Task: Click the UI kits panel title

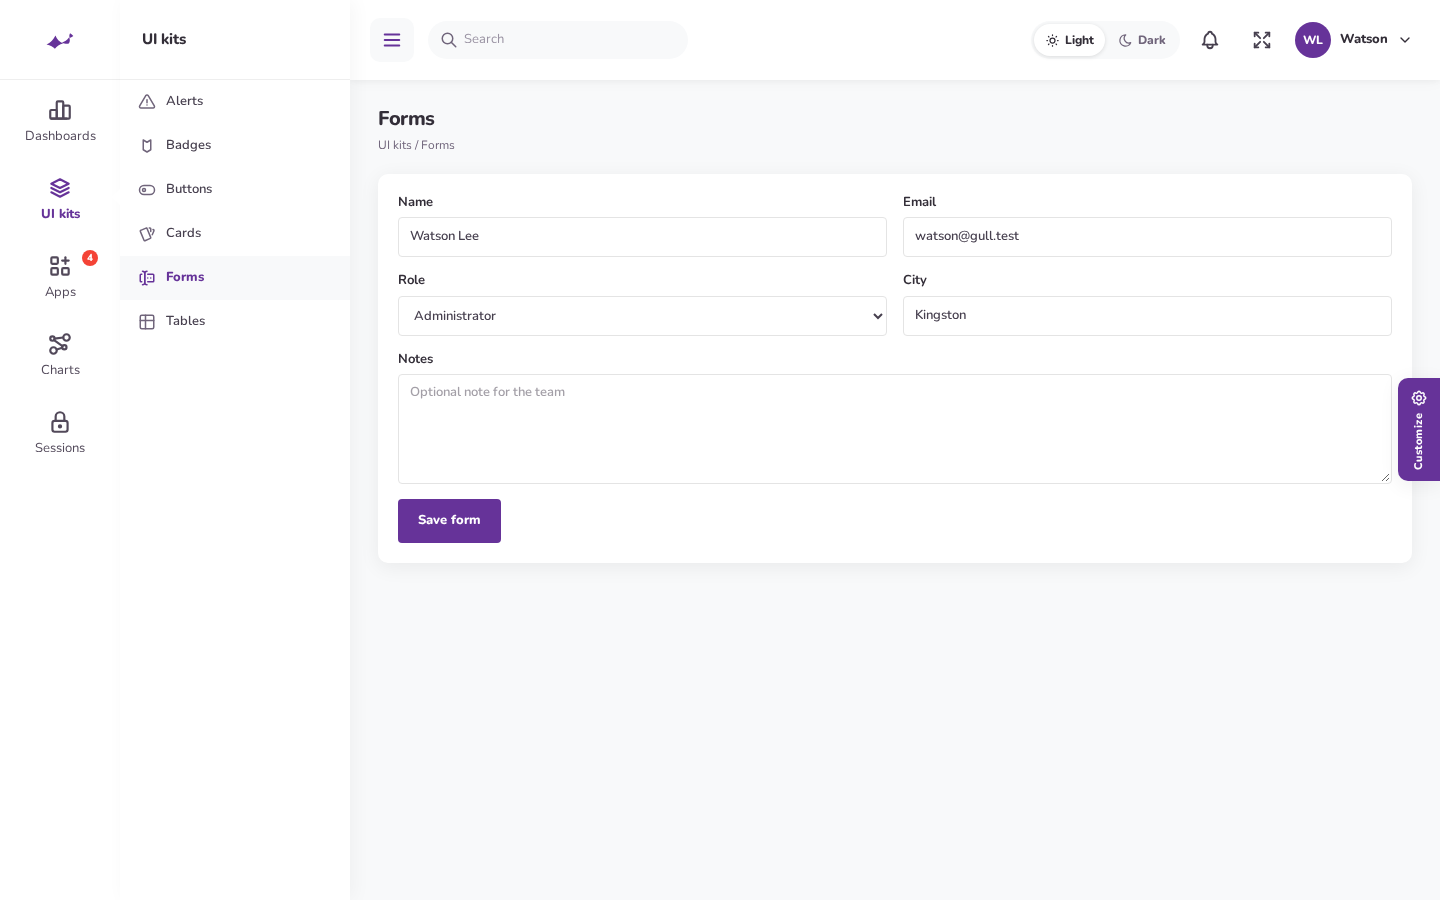Action: (x=164, y=39)
